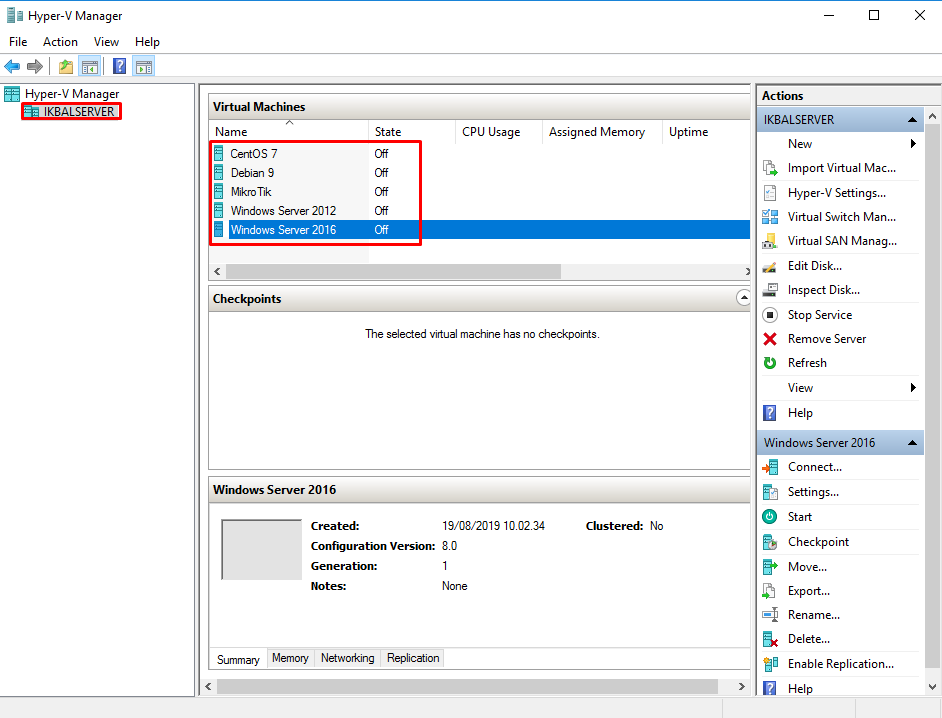Click the Forward arrow toolbar icon
The width and height of the screenshot is (942, 718).
35,66
